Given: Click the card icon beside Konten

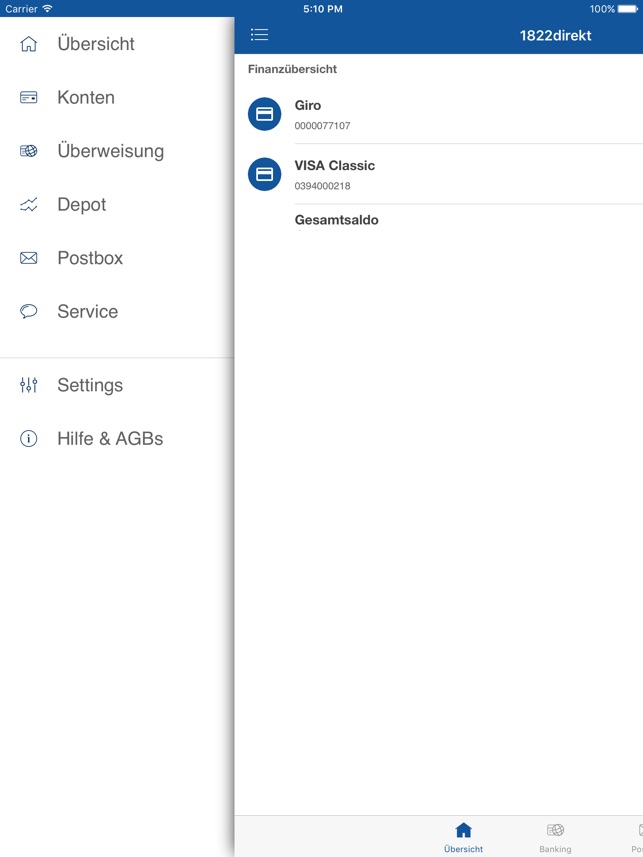Looking at the screenshot, I should (29, 98).
